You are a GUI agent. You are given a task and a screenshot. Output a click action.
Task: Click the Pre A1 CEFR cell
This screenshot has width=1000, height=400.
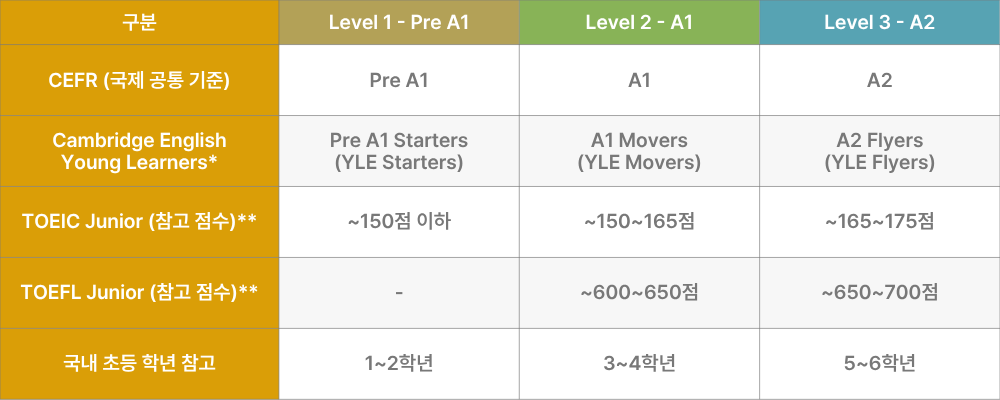pos(399,81)
